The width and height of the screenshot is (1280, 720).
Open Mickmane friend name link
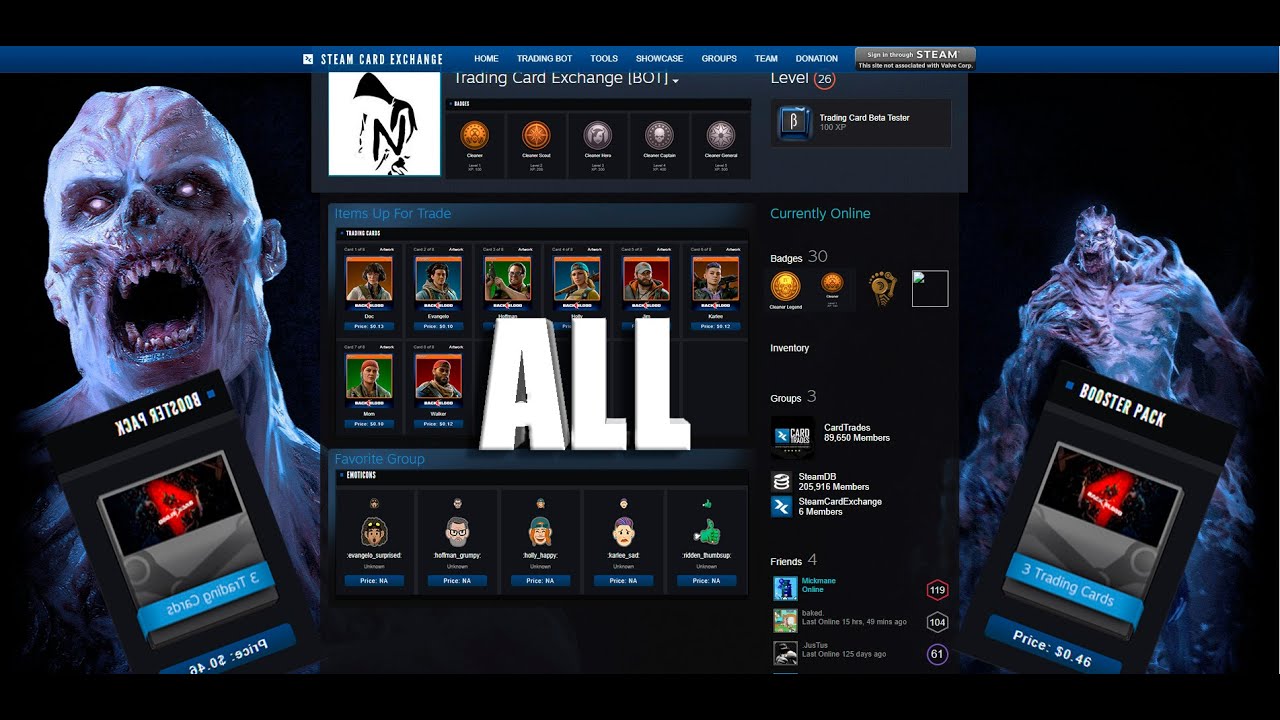coord(819,581)
